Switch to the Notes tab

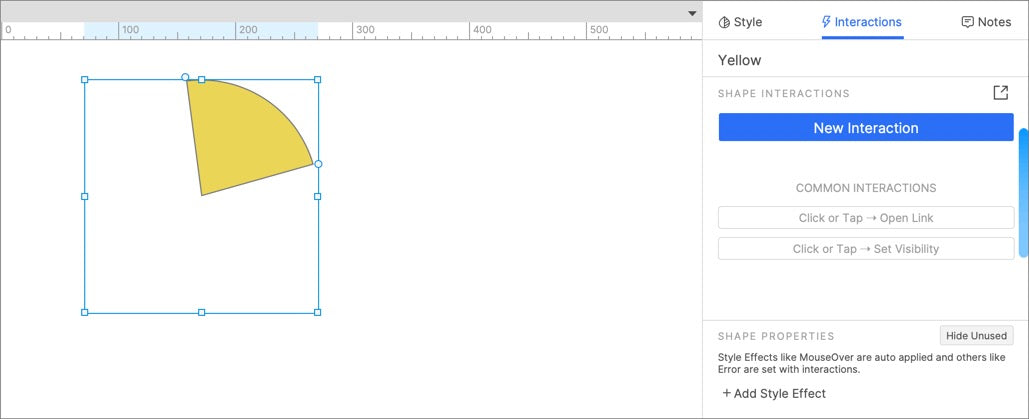[x=986, y=22]
